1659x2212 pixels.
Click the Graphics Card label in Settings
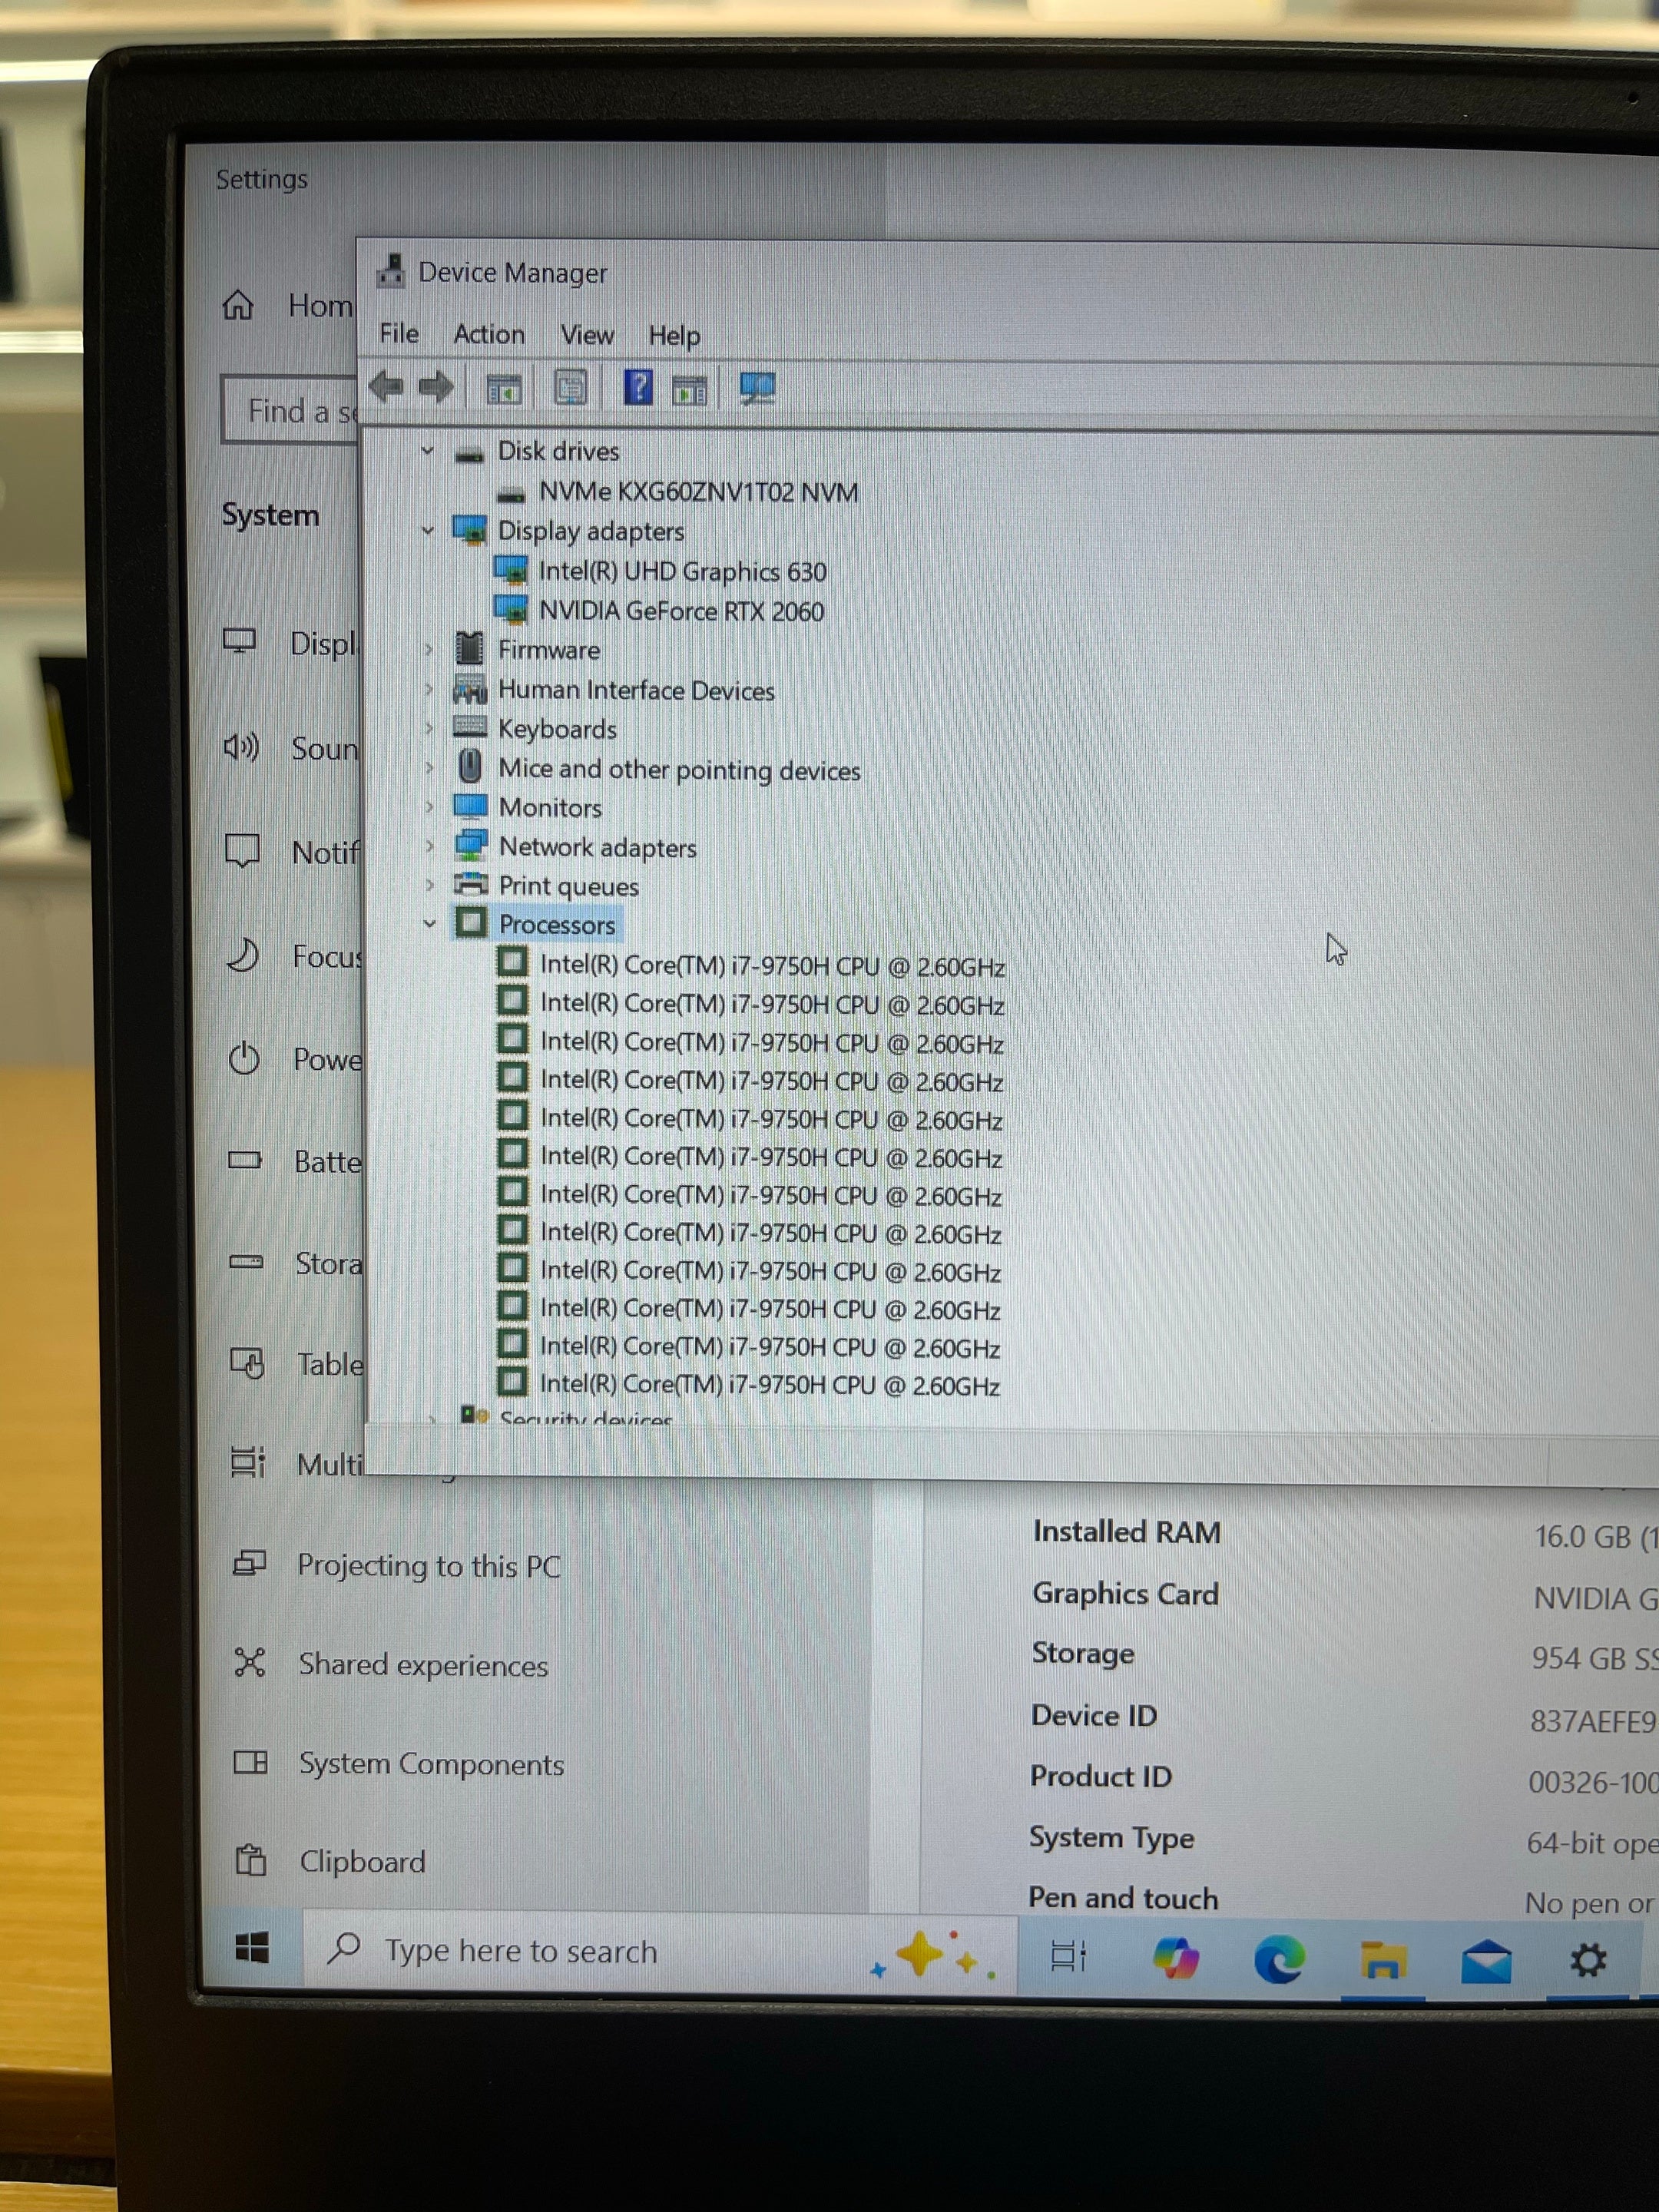tap(1126, 1593)
